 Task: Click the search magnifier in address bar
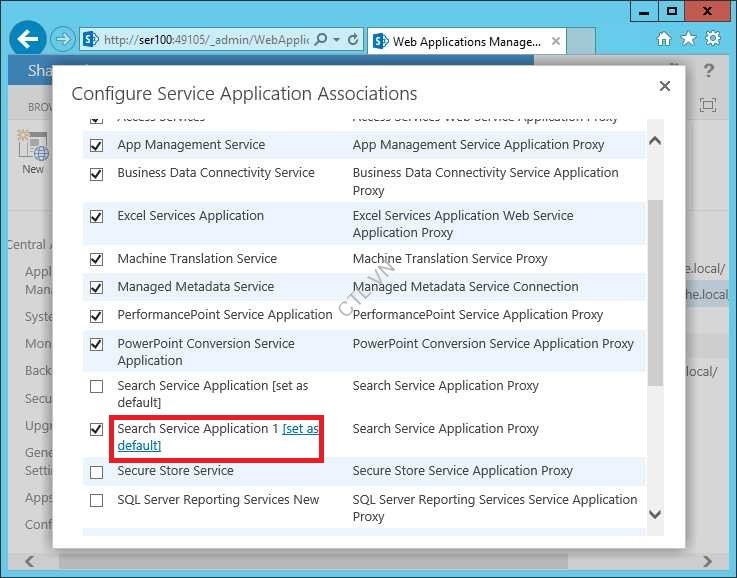point(321,39)
